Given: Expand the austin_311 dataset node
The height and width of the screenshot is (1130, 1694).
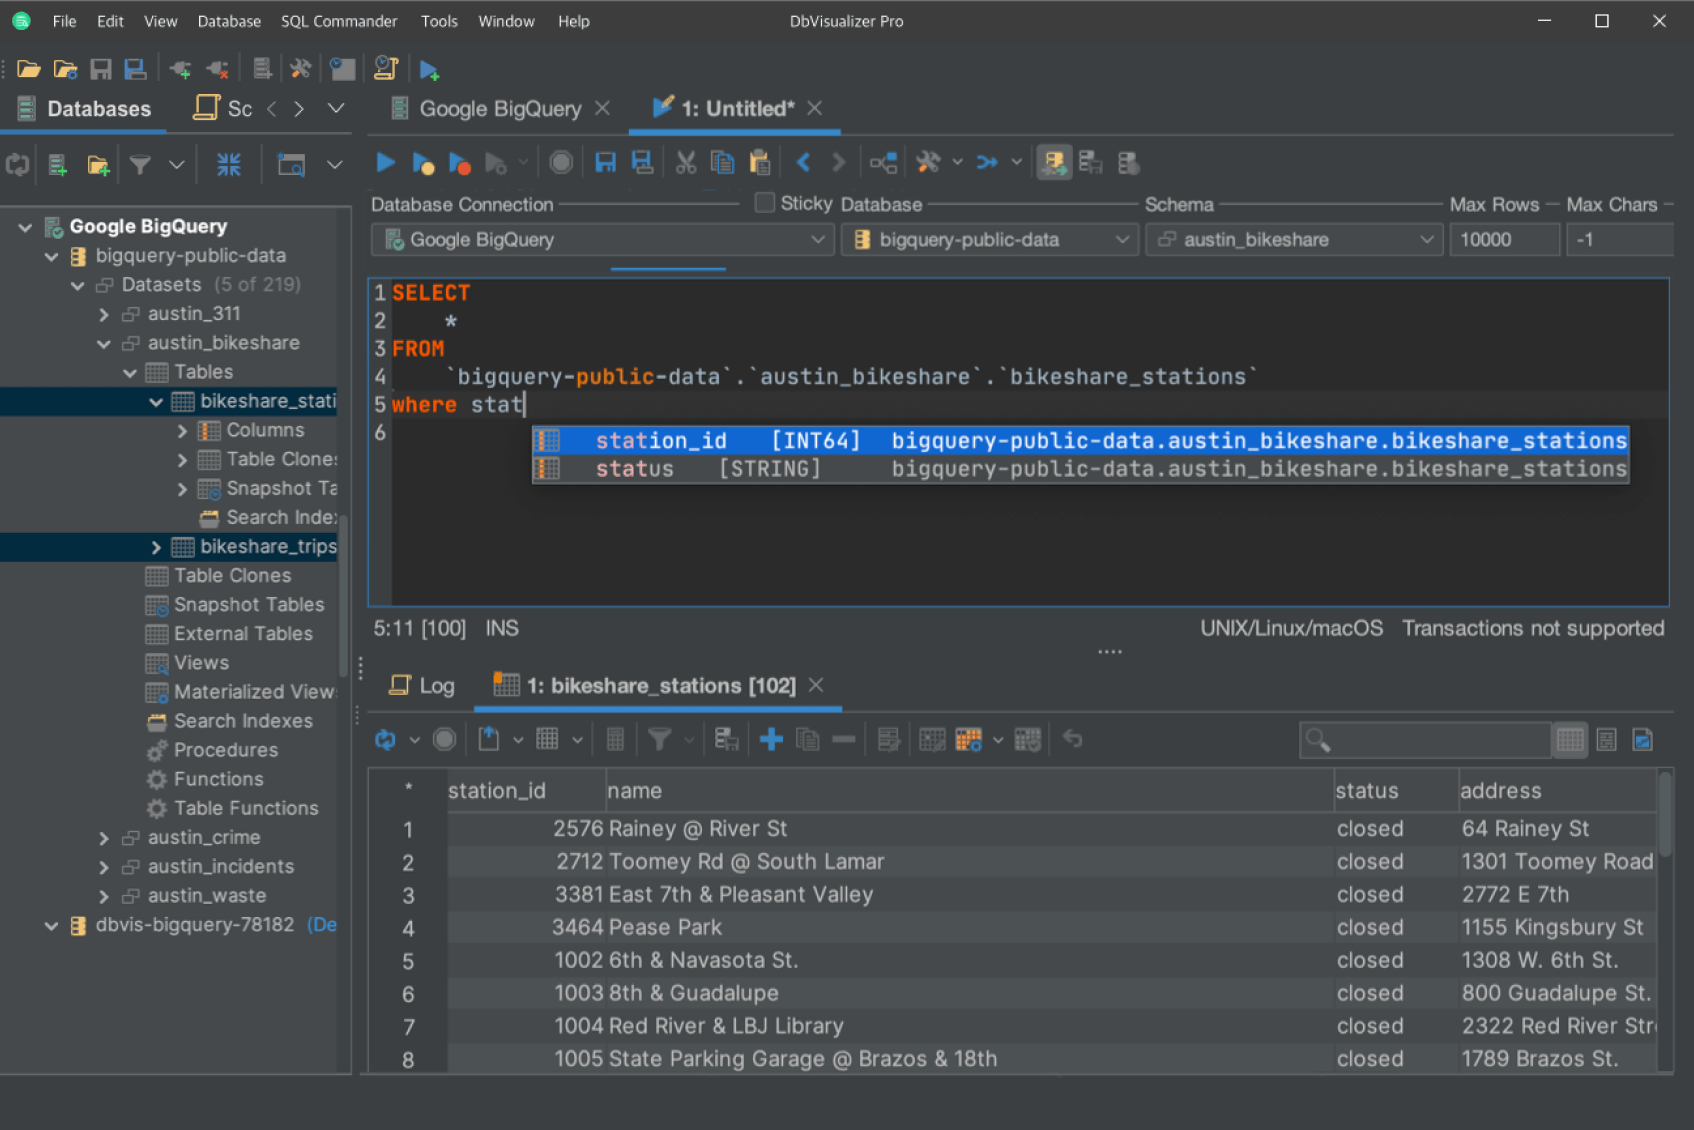Looking at the screenshot, I should [104, 314].
